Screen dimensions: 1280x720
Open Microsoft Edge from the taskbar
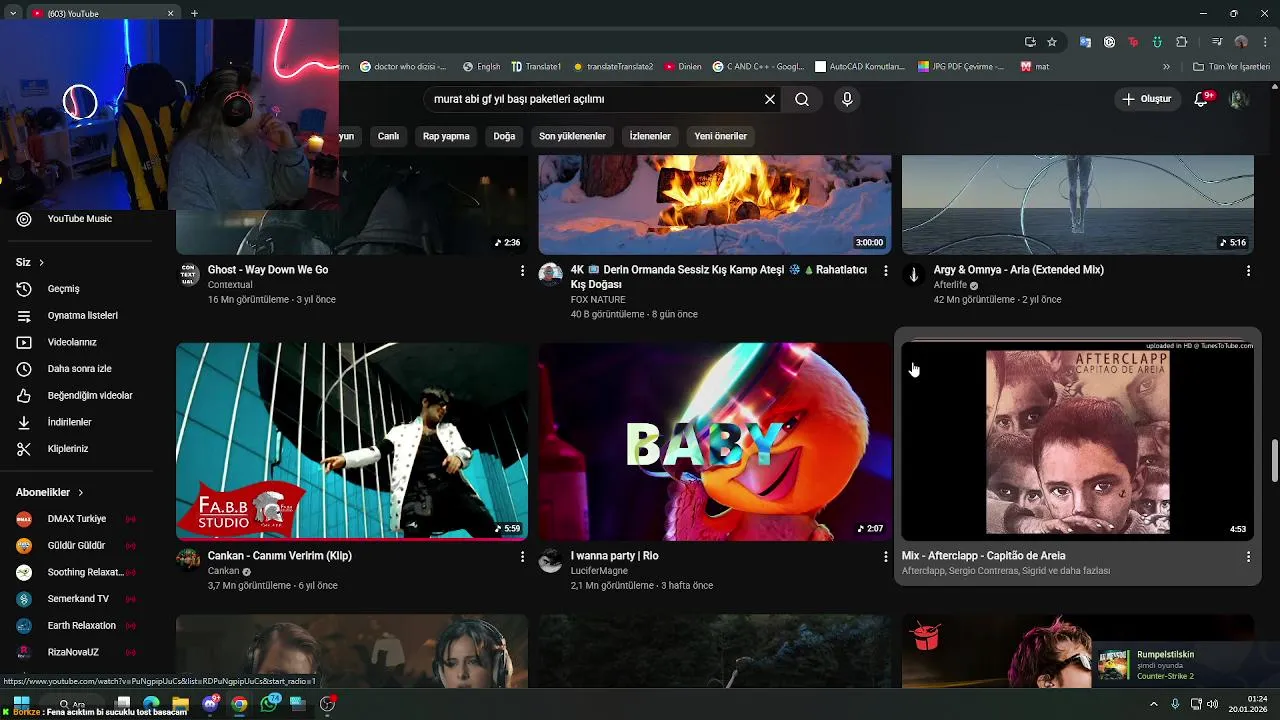coord(152,704)
